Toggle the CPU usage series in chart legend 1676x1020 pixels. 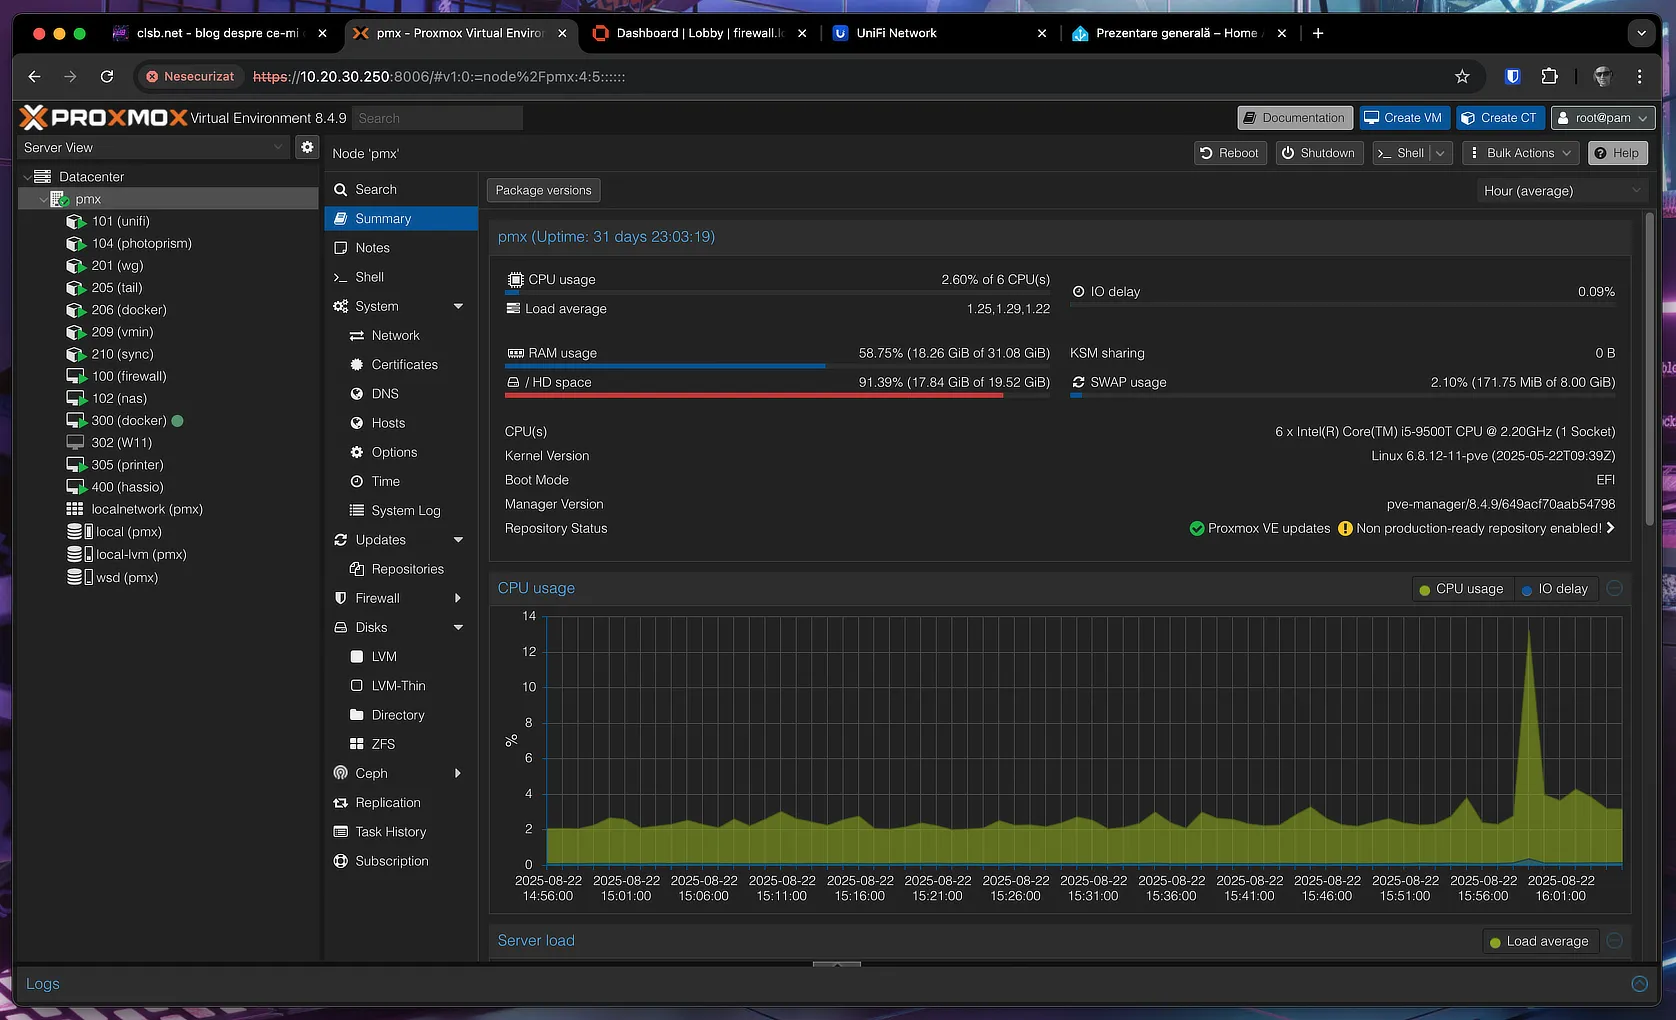(x=1462, y=589)
